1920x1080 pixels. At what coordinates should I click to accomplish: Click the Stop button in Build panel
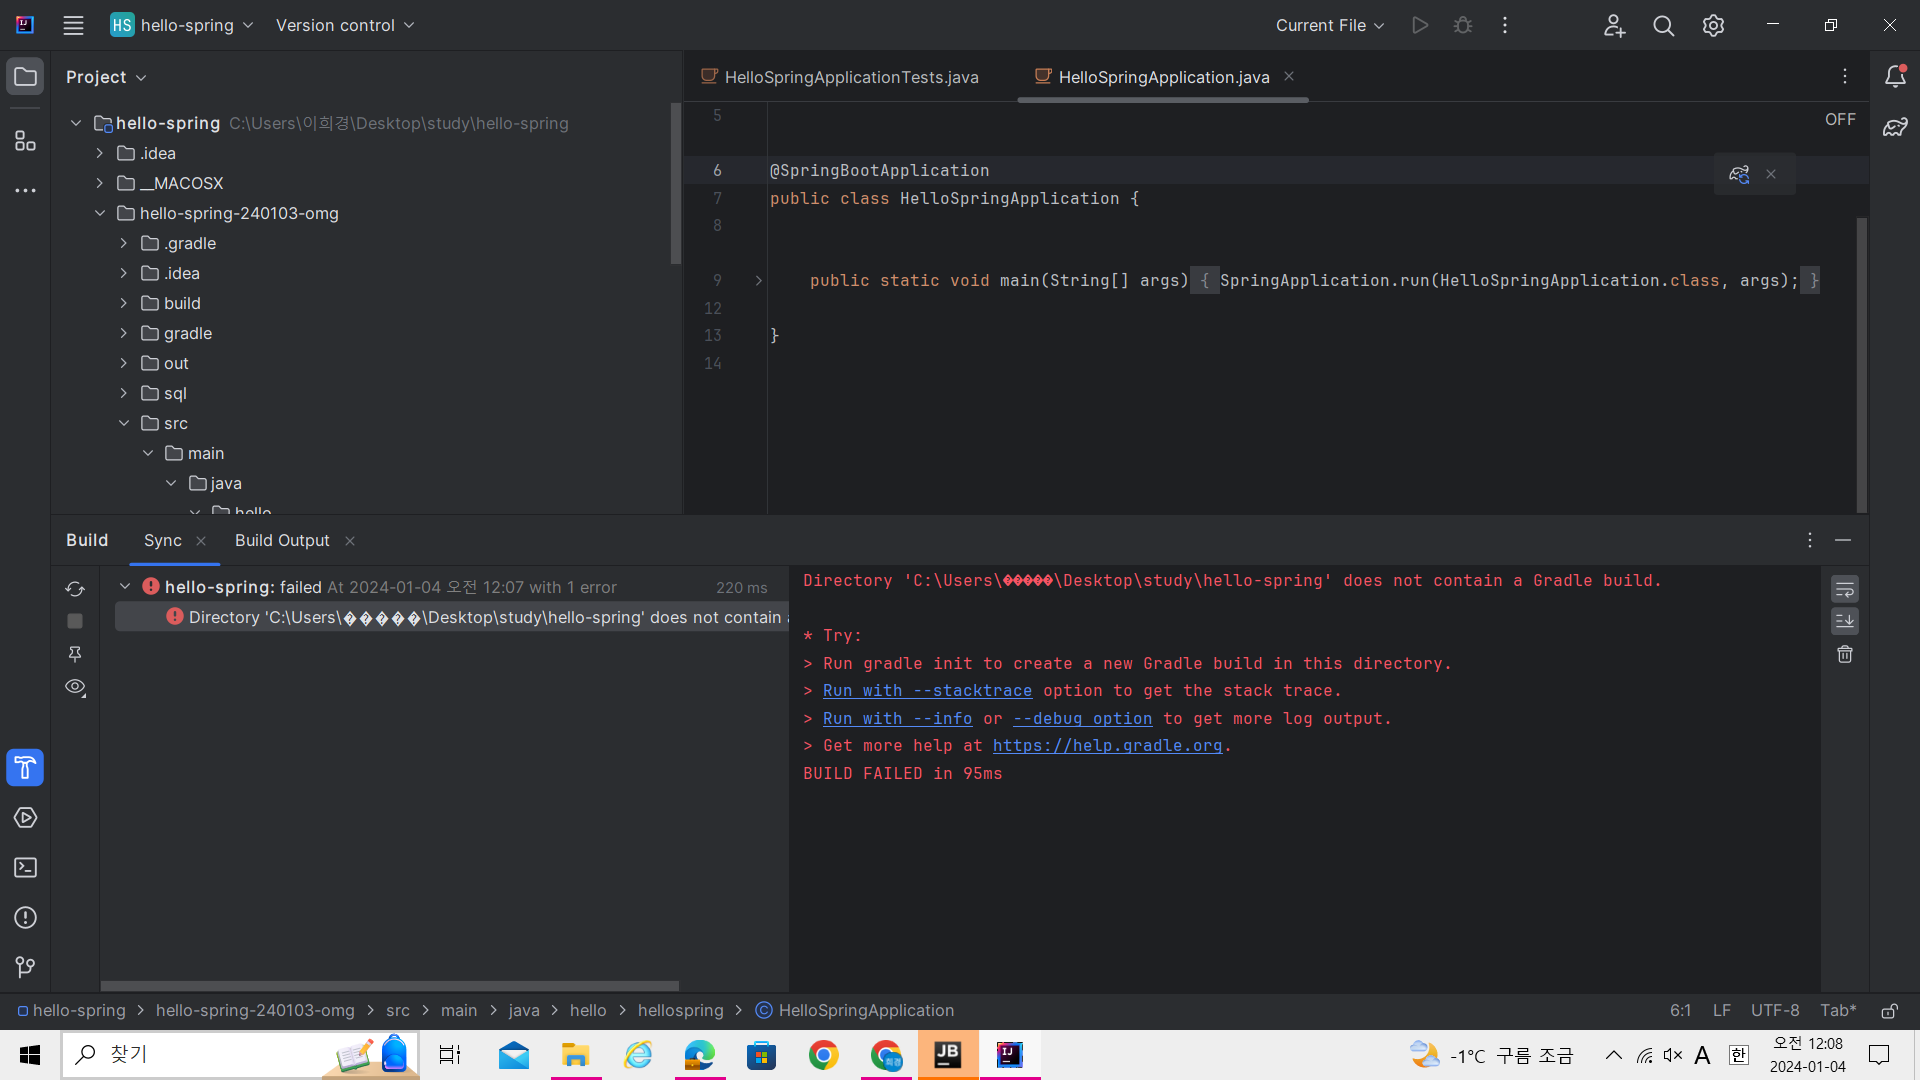tap(75, 621)
